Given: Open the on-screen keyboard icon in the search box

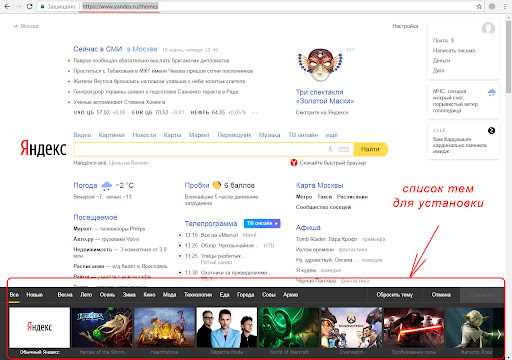Looking at the screenshot, I should click(343, 149).
